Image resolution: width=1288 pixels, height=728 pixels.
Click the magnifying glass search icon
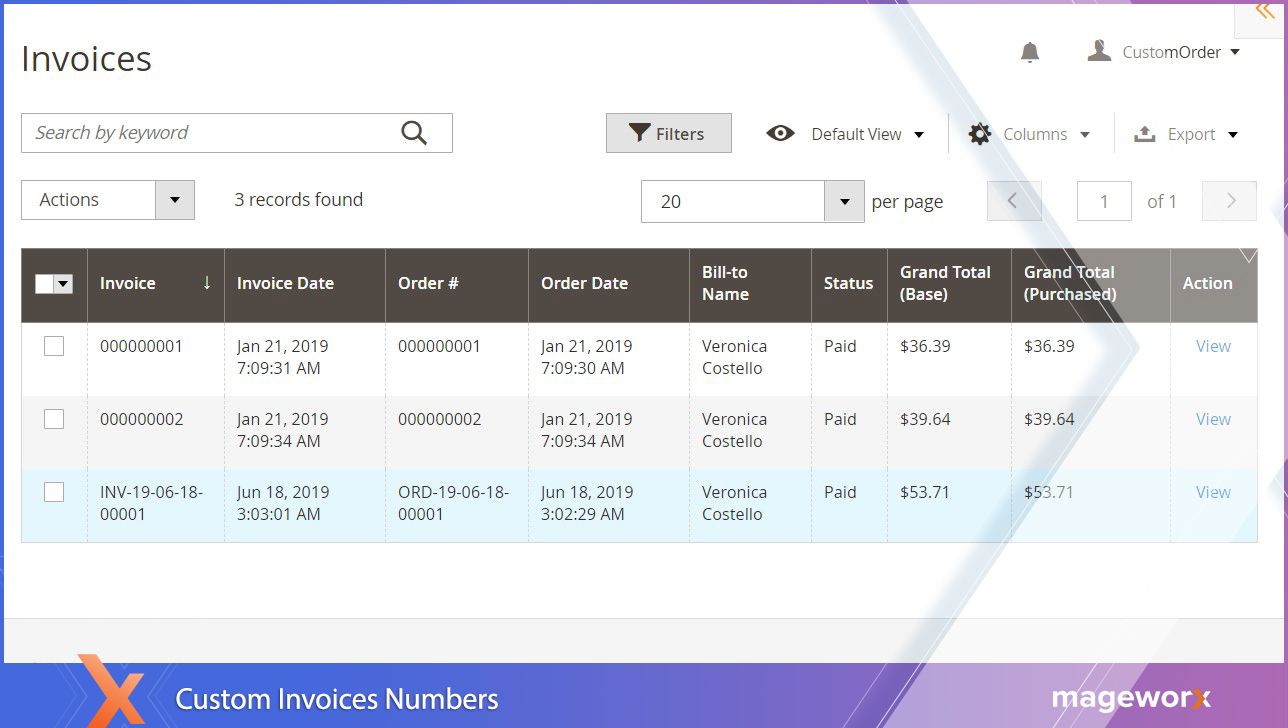point(414,133)
